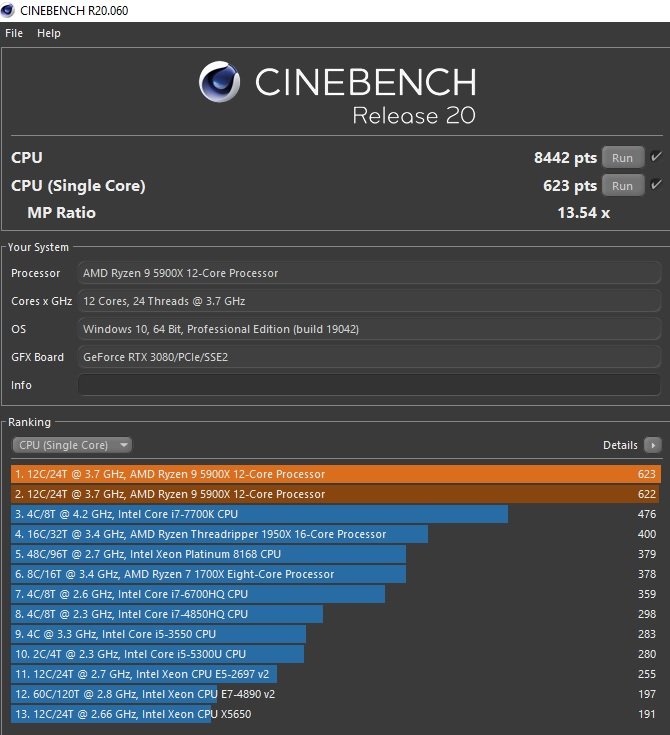The height and width of the screenshot is (735, 670).
Task: Open the CPU (Single Core) ranking dropdown
Action: click(x=72, y=445)
